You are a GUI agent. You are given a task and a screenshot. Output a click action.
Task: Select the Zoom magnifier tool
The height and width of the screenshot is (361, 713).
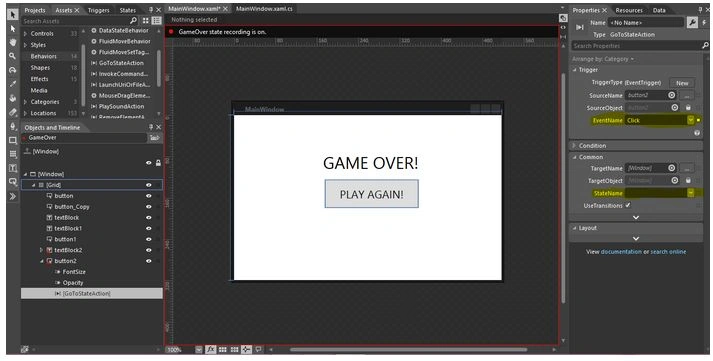13,56
